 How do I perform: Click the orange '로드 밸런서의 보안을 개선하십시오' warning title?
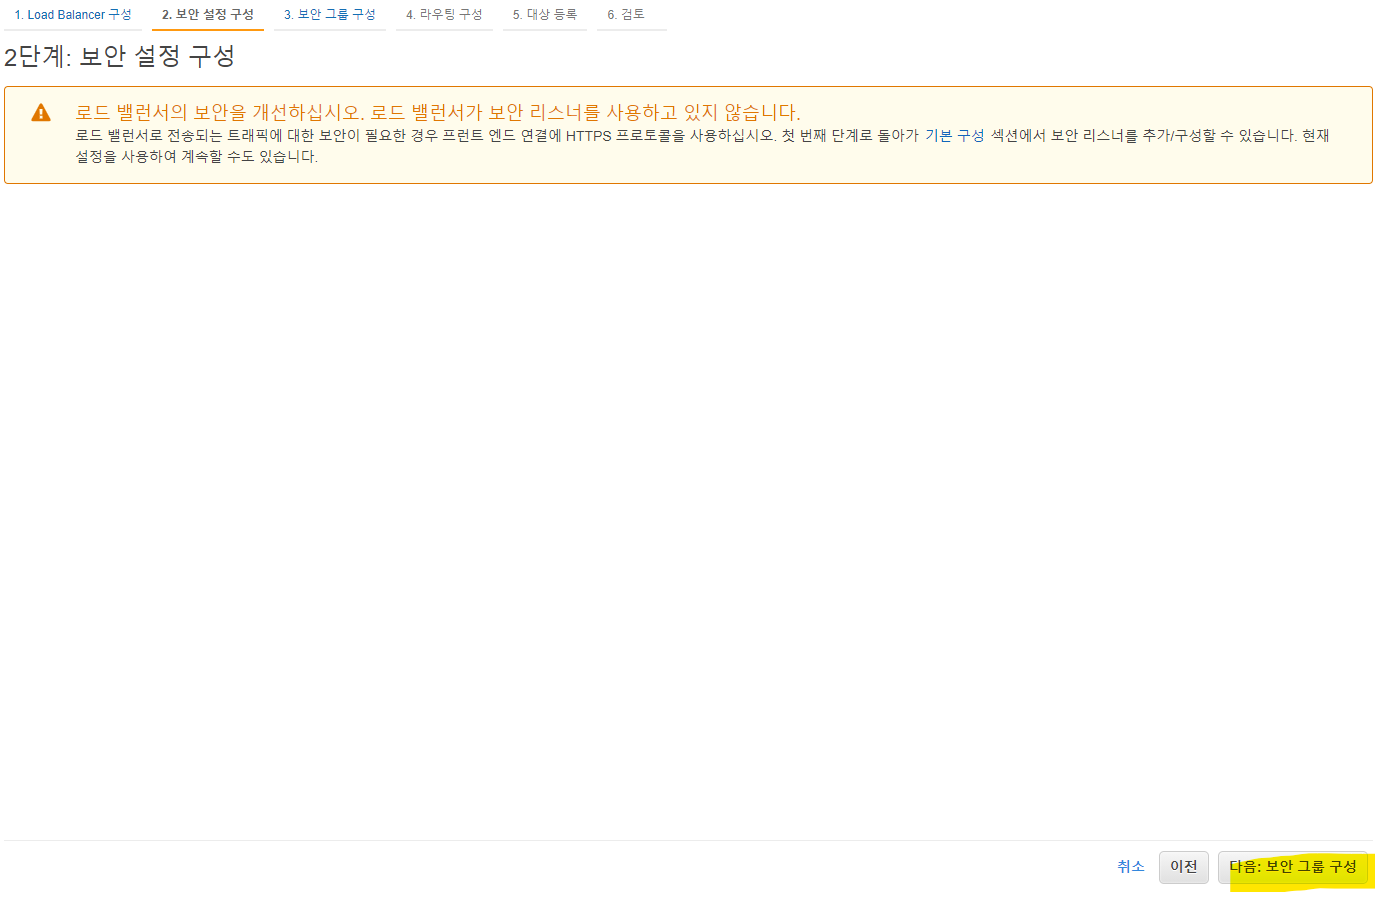[438, 112]
